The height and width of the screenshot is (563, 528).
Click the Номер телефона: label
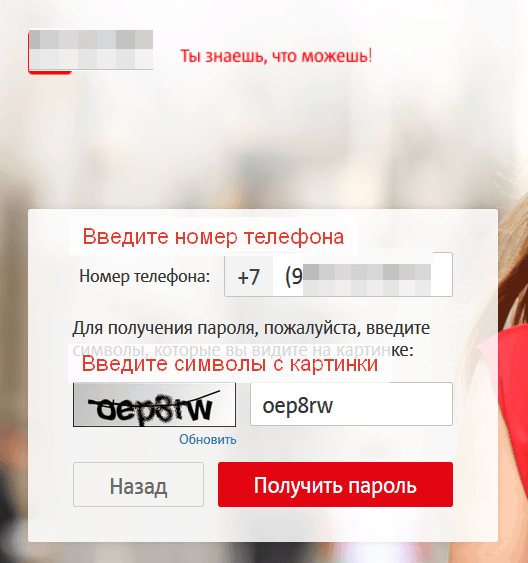145,276
